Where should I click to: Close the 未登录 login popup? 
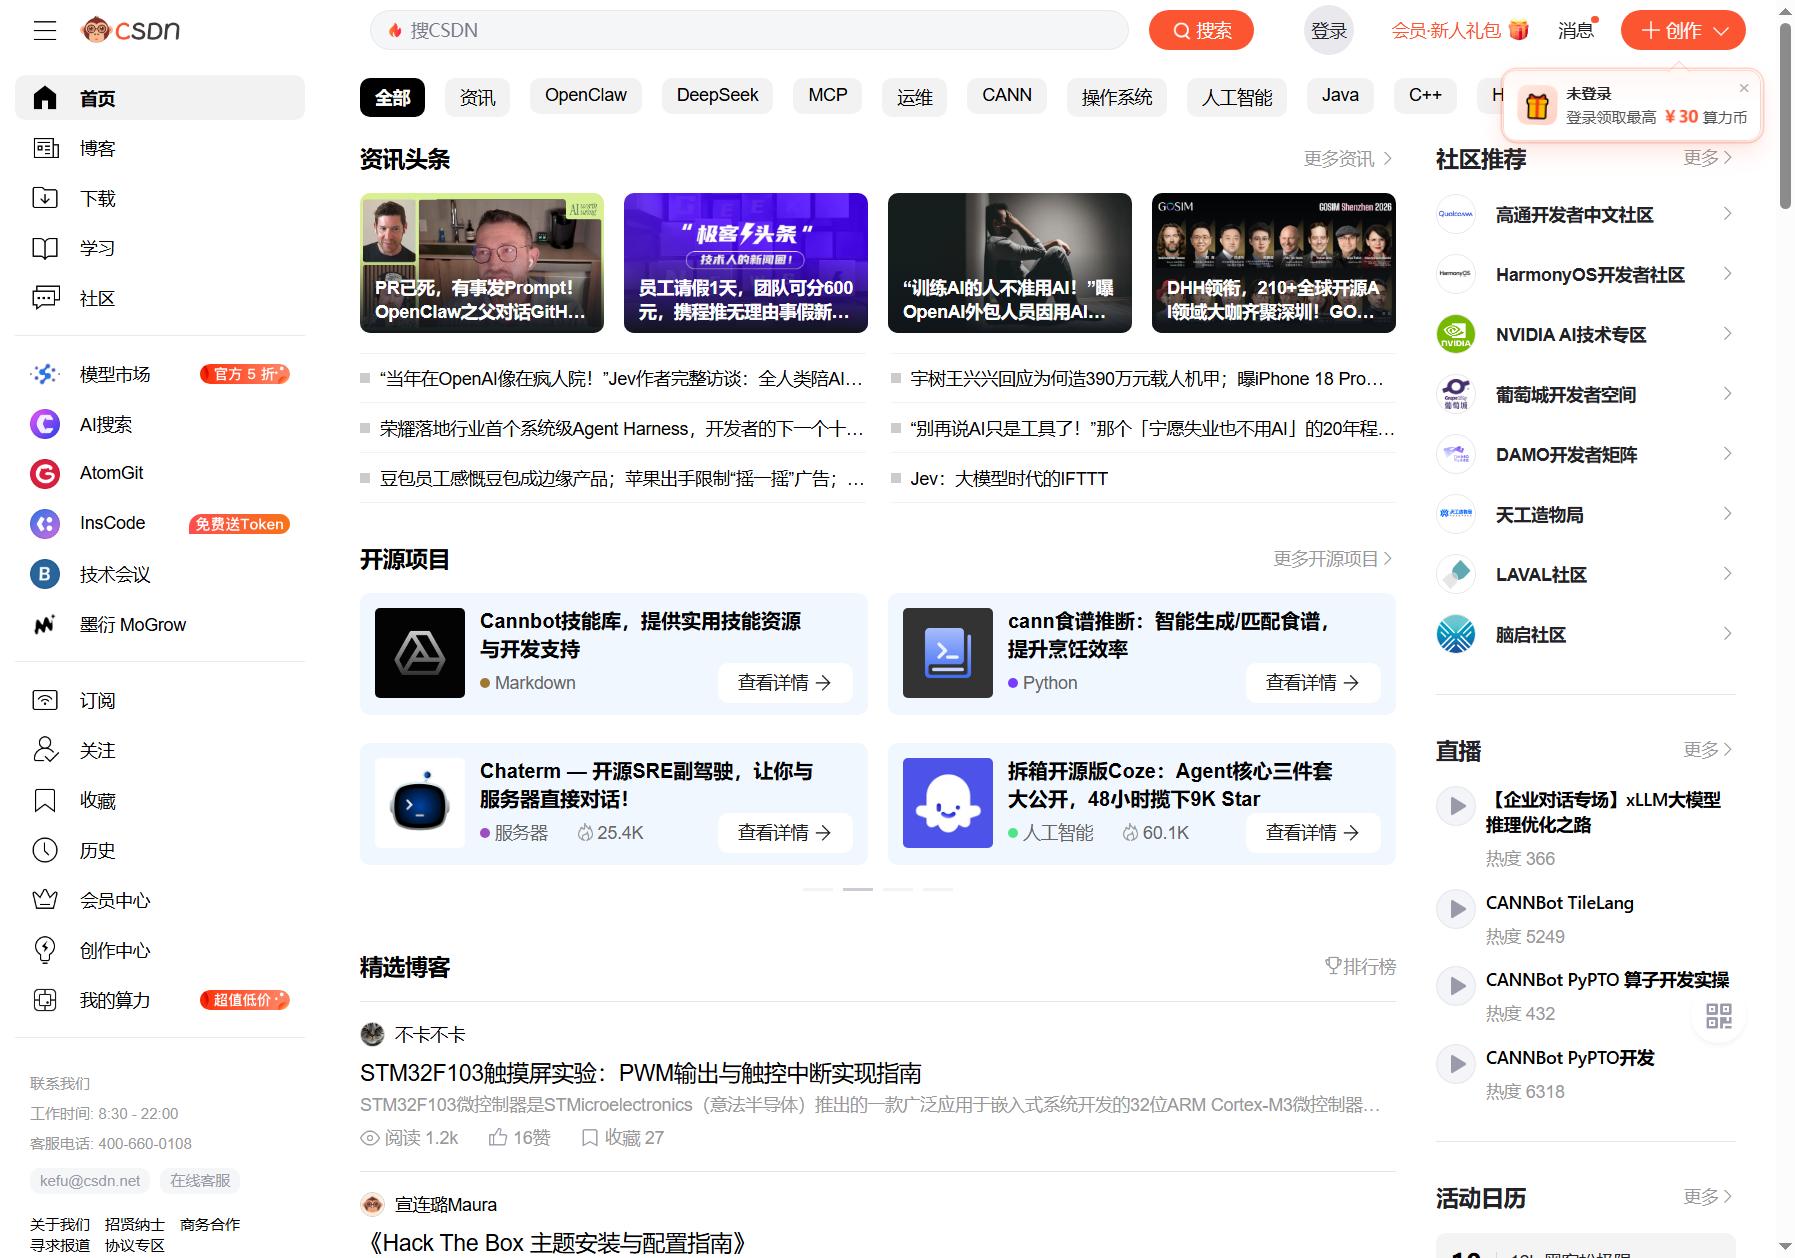[x=1744, y=88]
